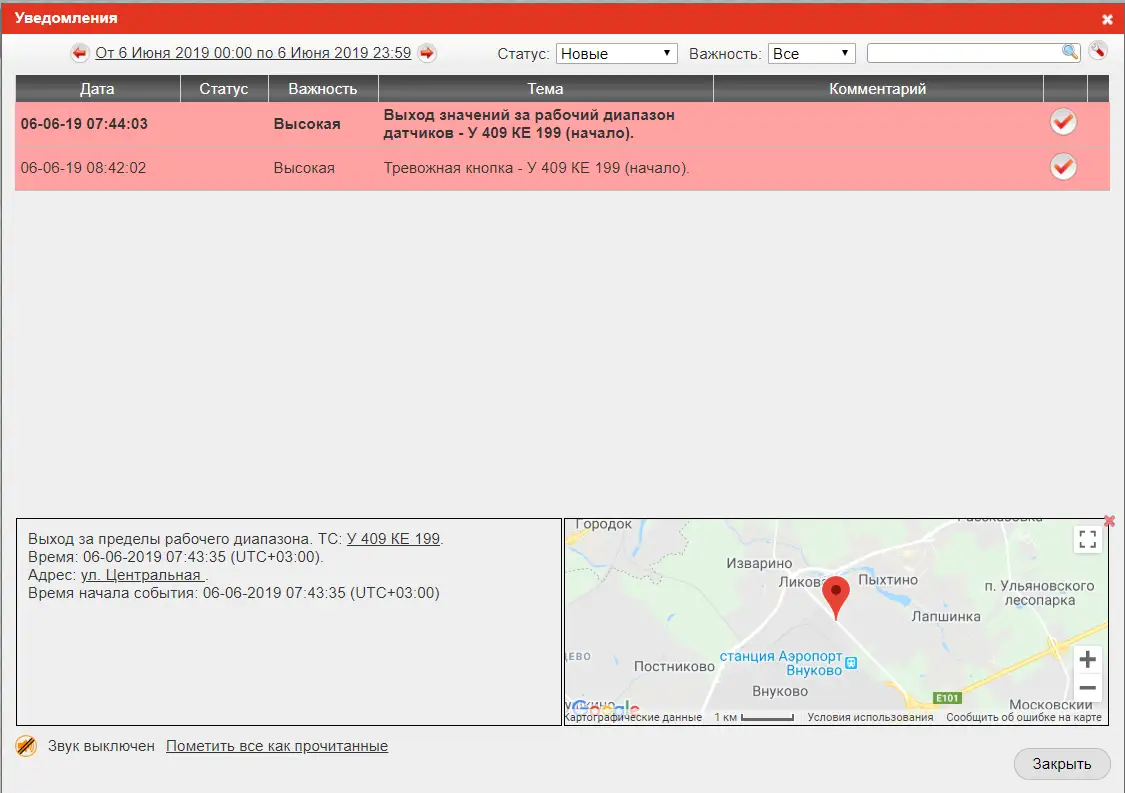Screen dimensions: 1125x793
Task: Click the search magnifier icon
Action: point(1070,52)
